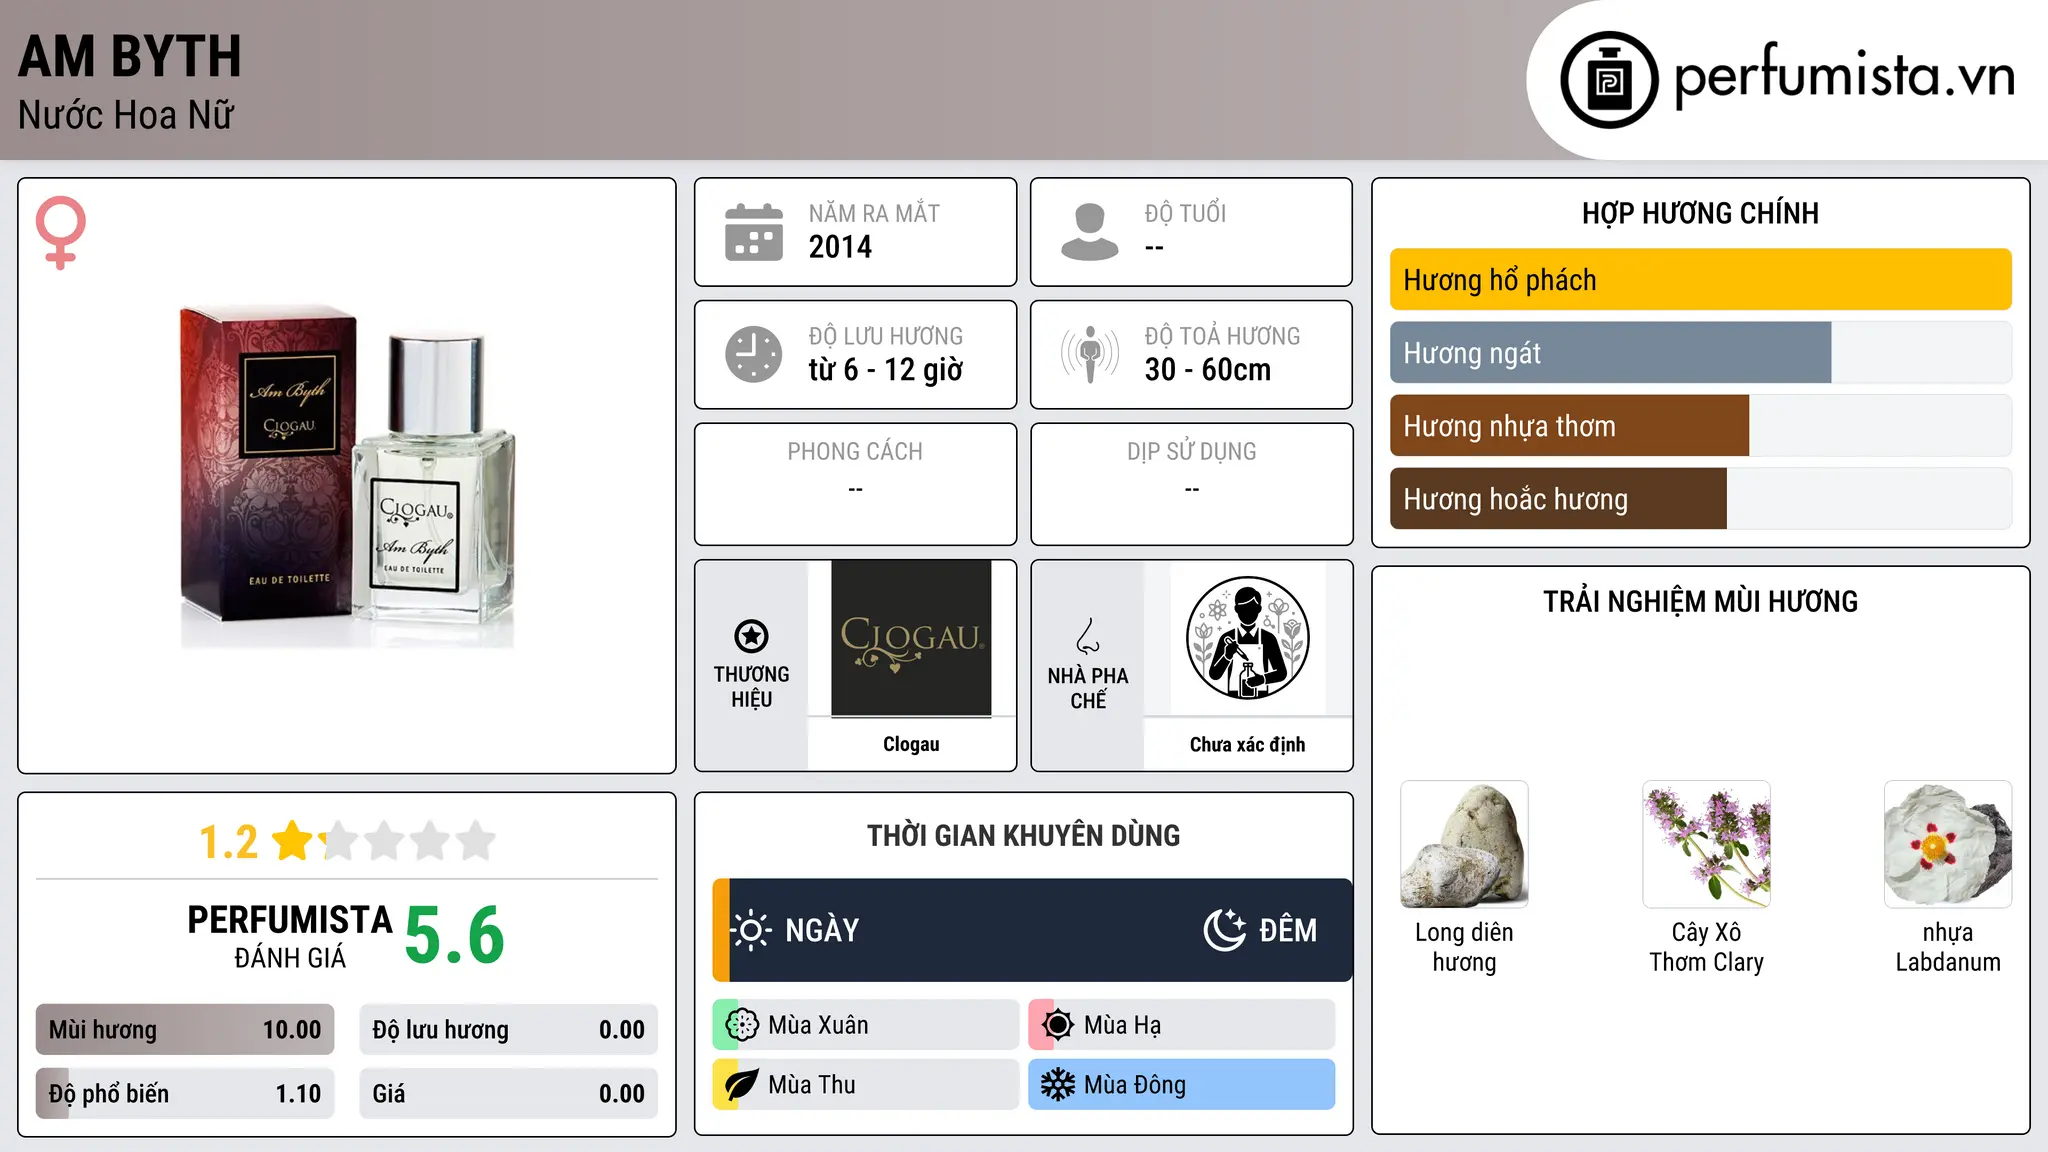Screen dimensions: 2048x1152
Task: Open the Cây Xô Thơm Clary note image
Action: click(1706, 844)
